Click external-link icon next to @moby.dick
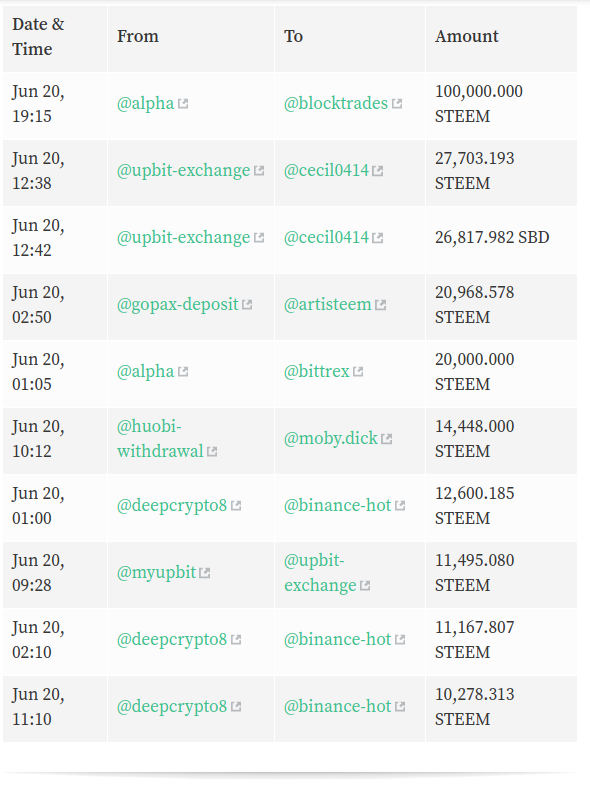Screen dimensions: 590x790 point(387,439)
